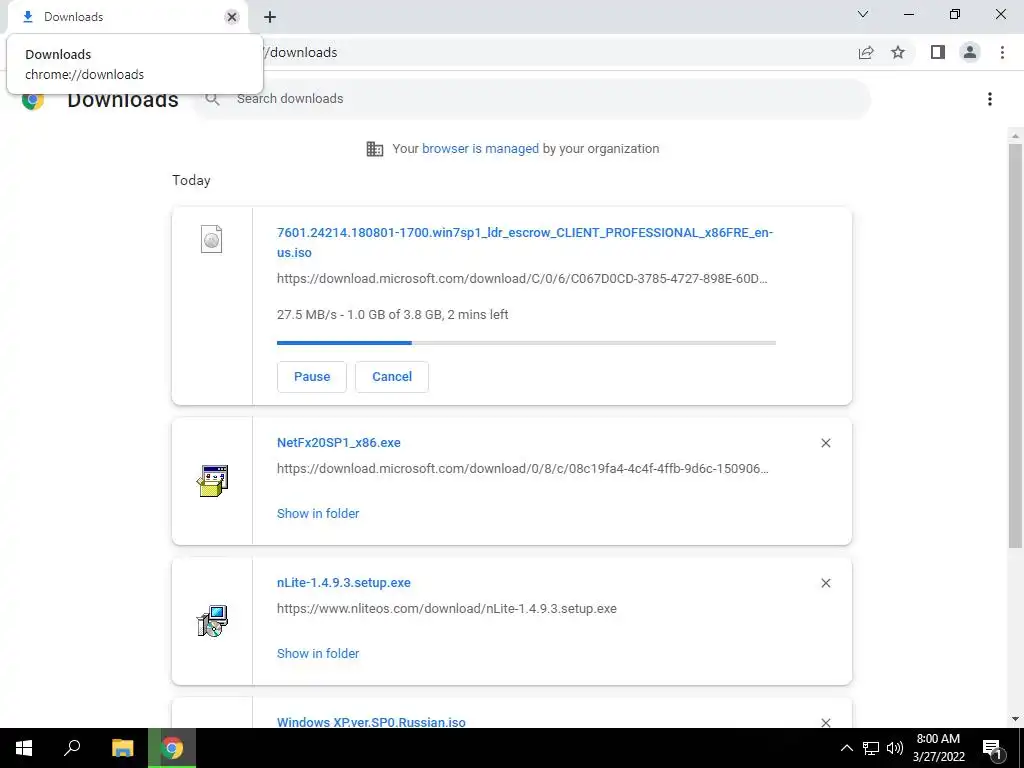Click the NetFx20SP1 installer icon
The height and width of the screenshot is (768, 1024).
(212, 481)
